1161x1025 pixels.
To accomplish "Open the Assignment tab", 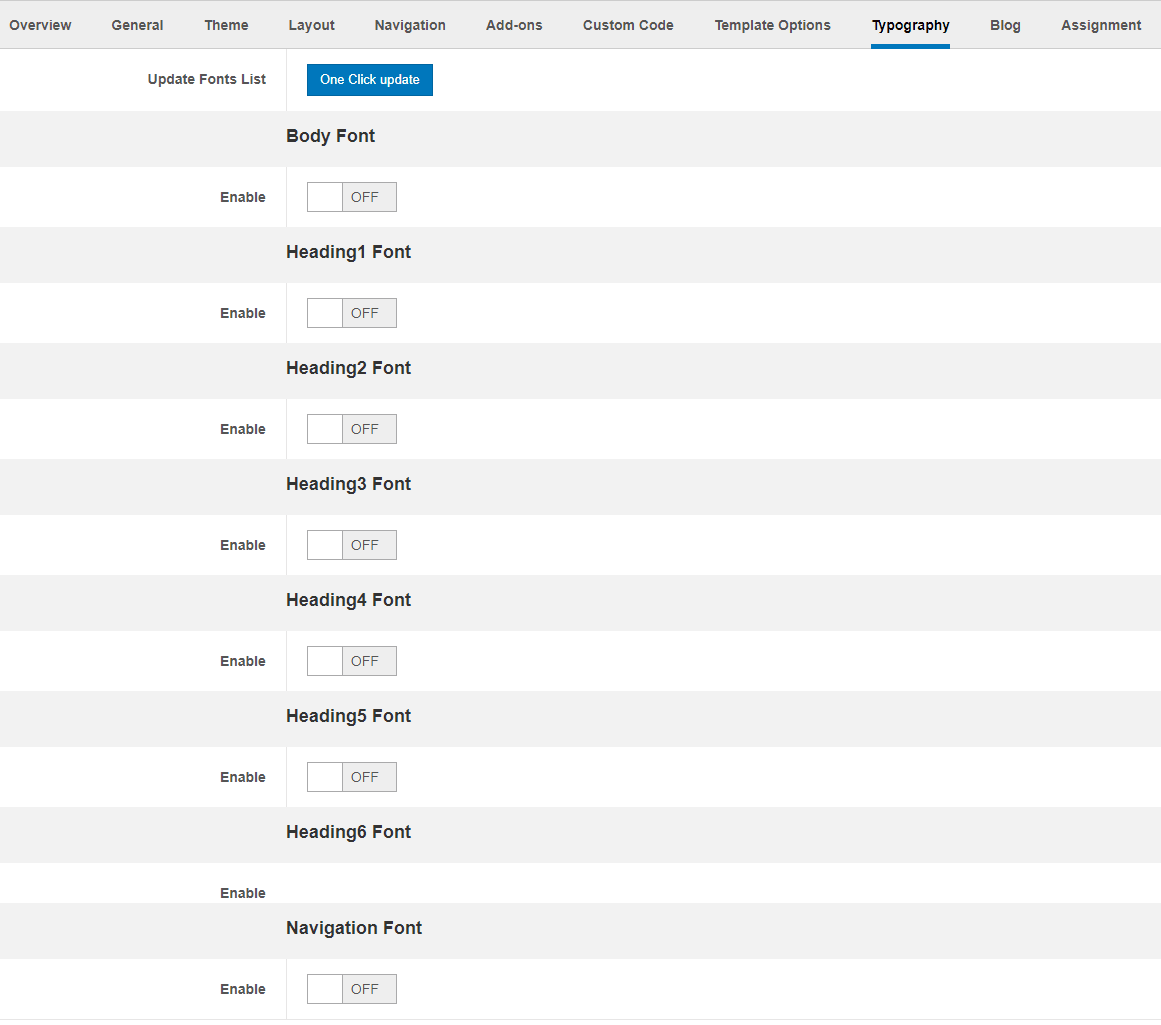I will coord(1101,25).
